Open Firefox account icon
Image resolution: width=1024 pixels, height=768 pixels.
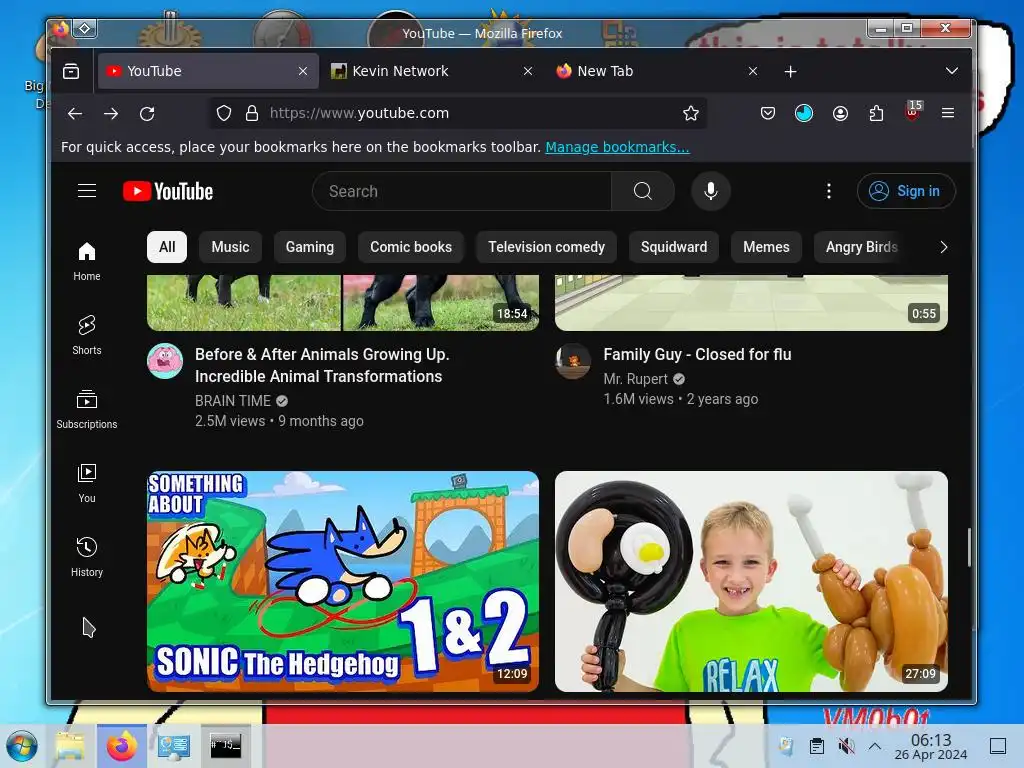point(840,114)
